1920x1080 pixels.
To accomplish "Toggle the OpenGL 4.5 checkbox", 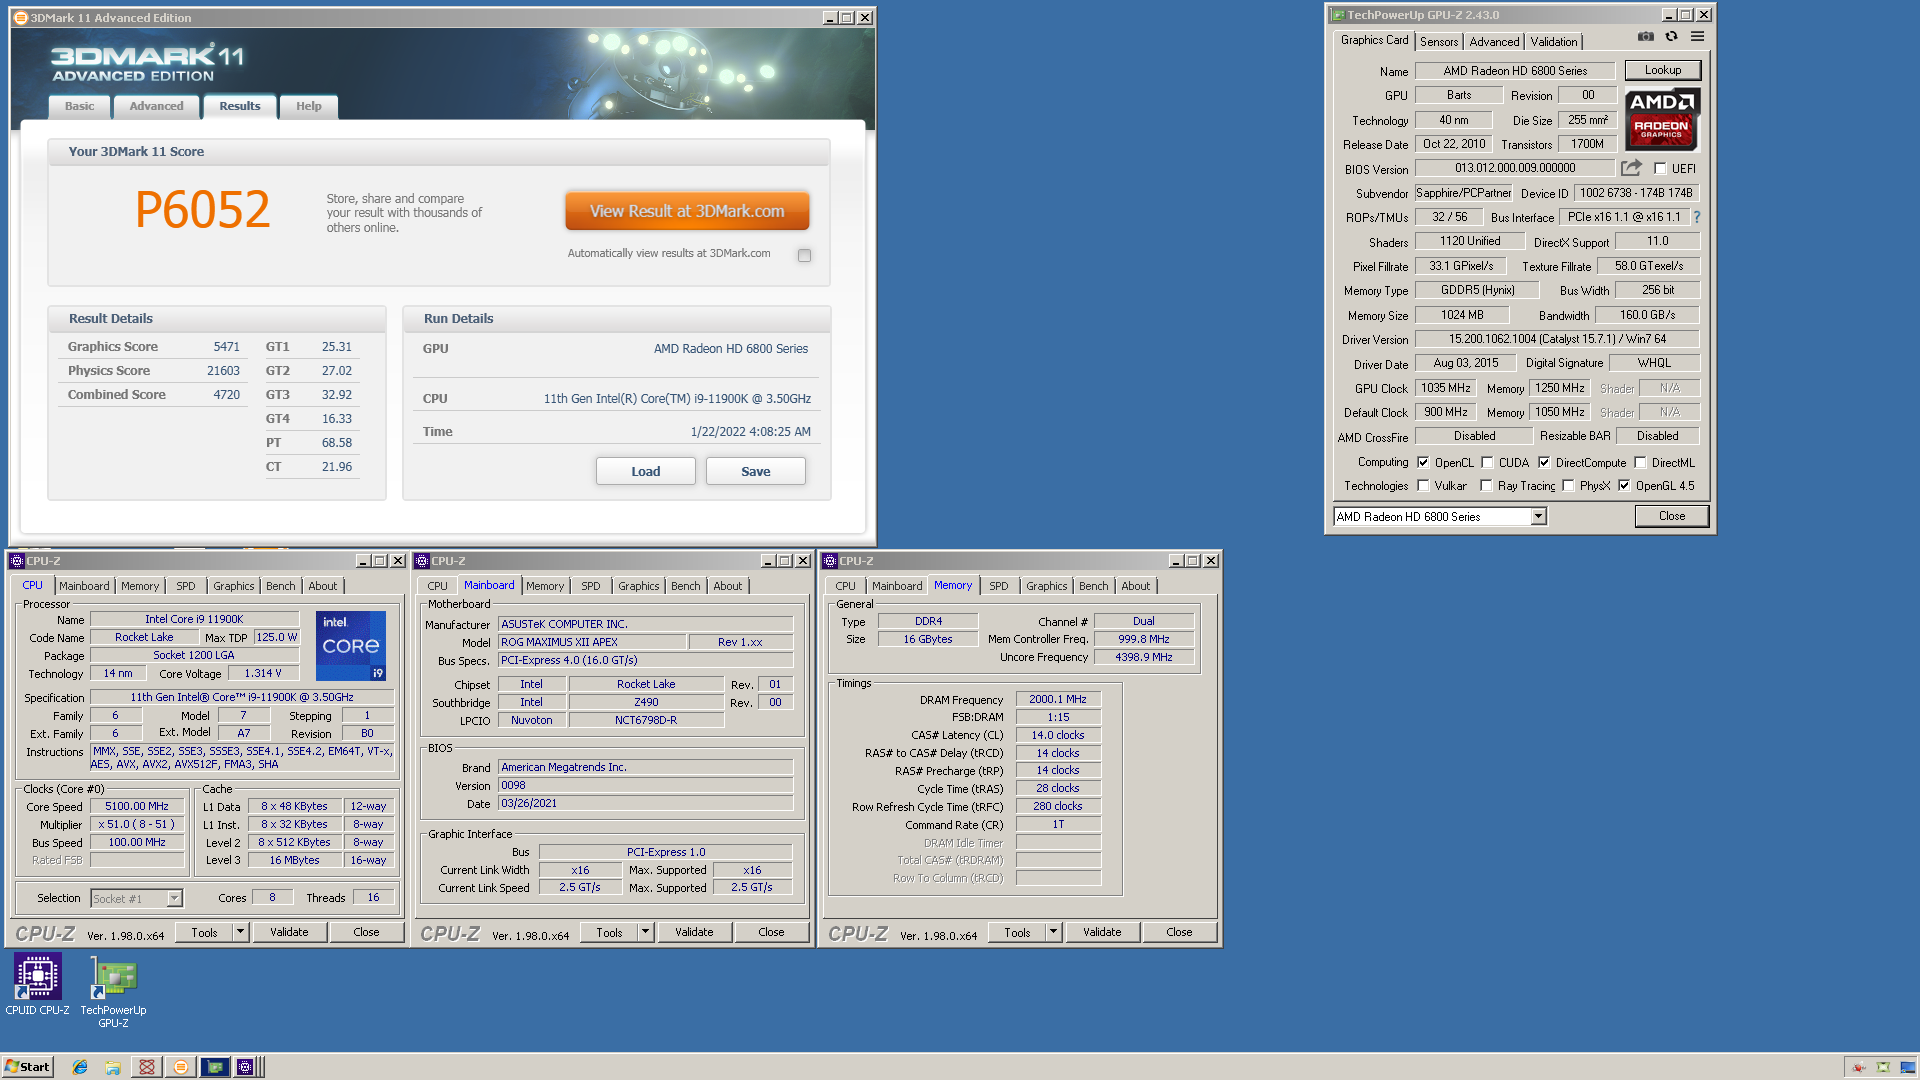I will click(x=1624, y=486).
